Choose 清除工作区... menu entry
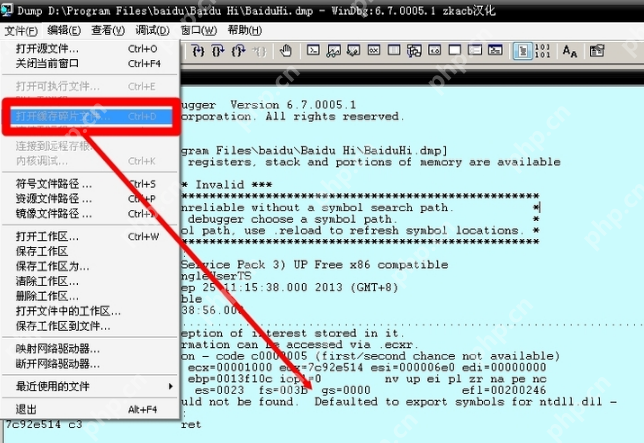The image size is (644, 443). (x=90, y=281)
